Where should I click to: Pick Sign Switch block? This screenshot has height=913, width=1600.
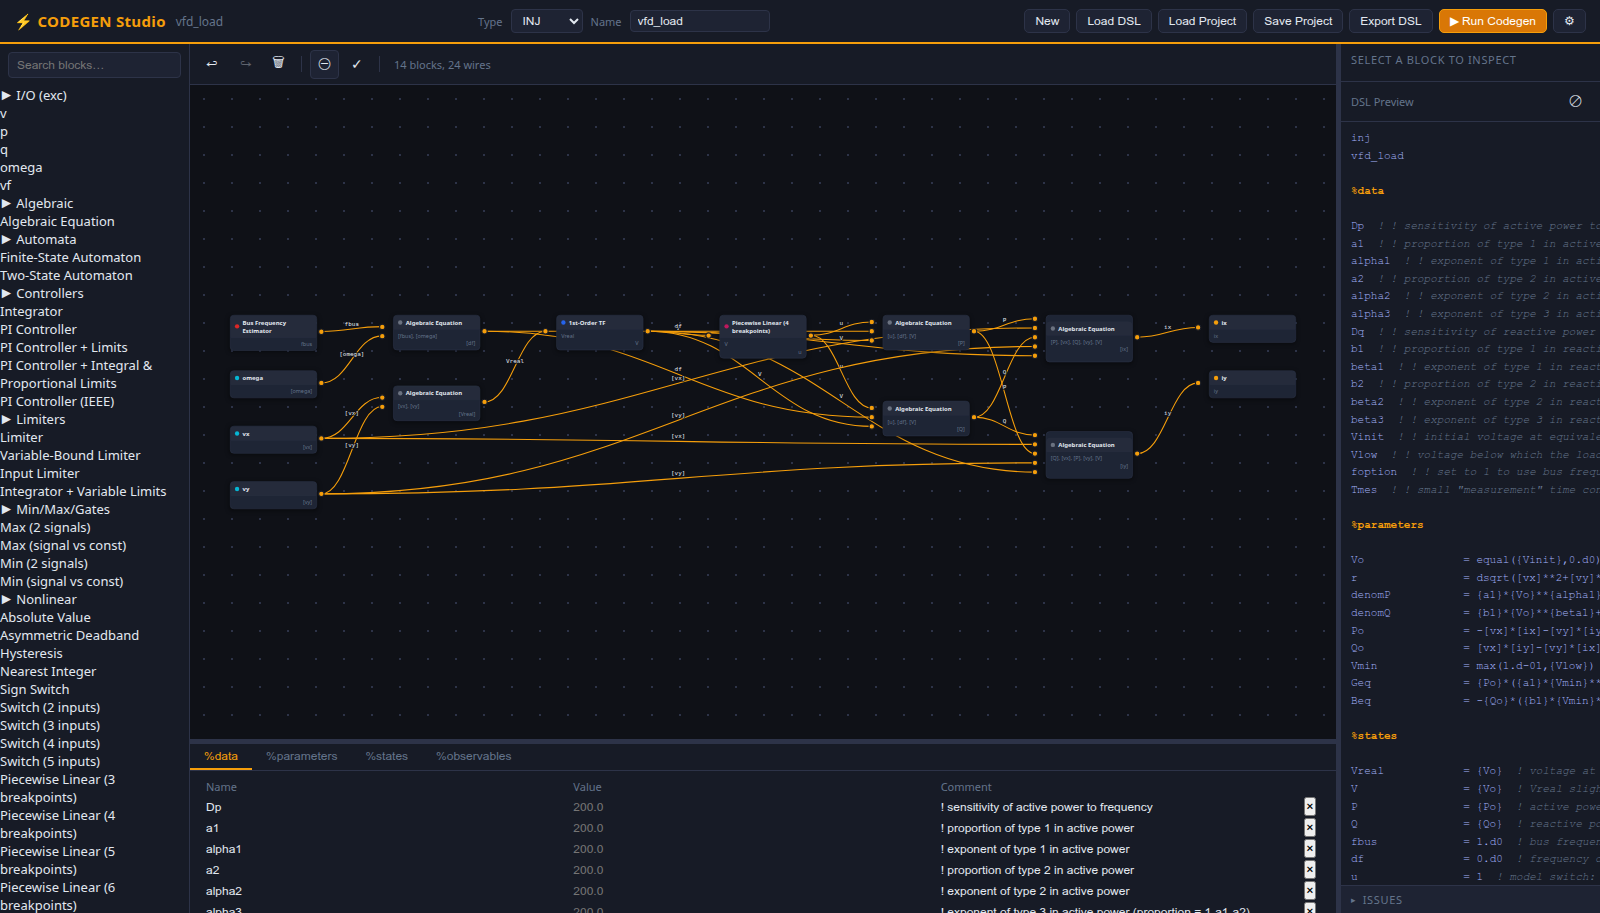(35, 689)
